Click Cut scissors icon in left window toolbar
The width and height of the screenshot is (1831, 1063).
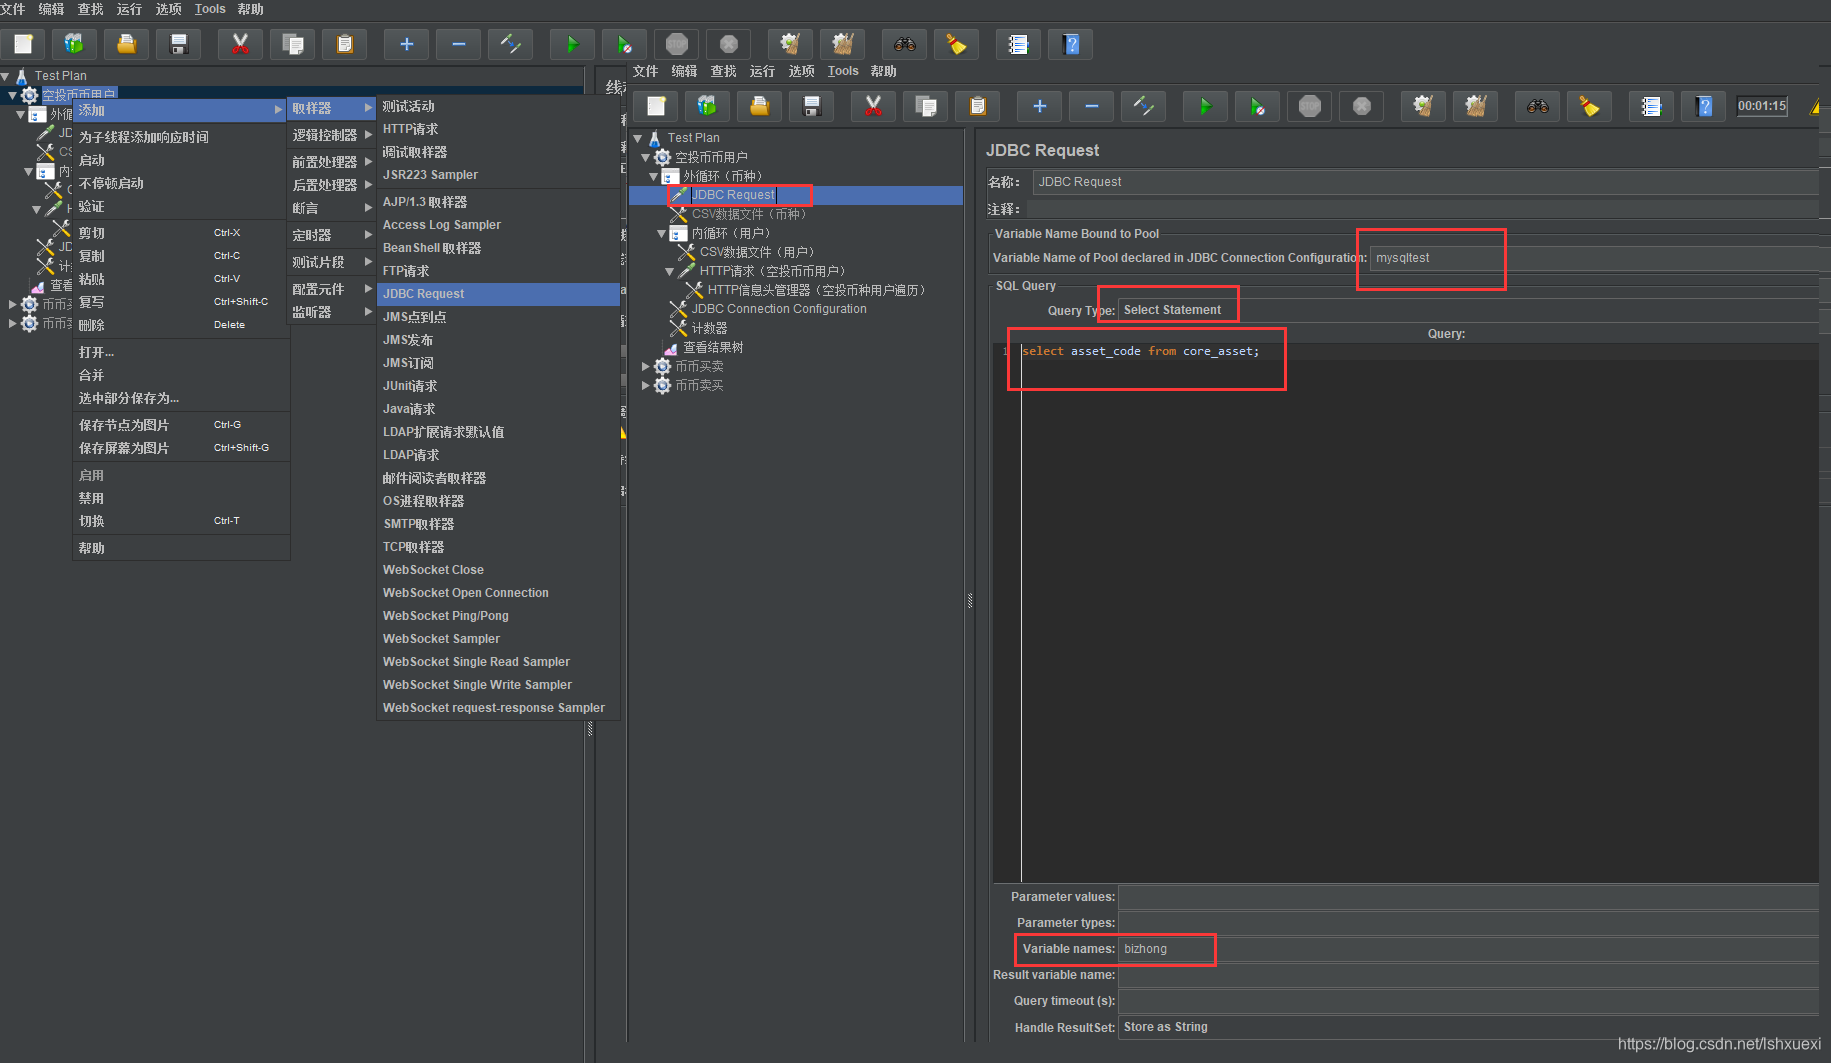241,44
